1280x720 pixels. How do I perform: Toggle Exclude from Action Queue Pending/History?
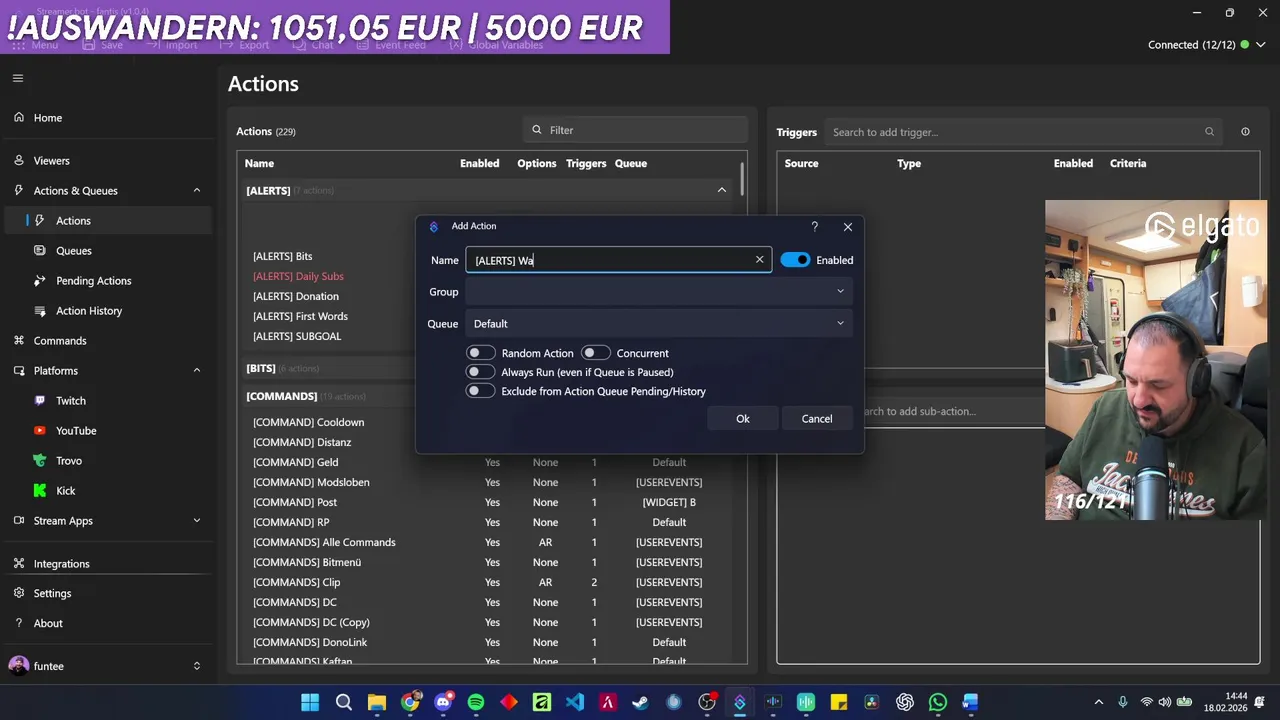[x=481, y=391]
